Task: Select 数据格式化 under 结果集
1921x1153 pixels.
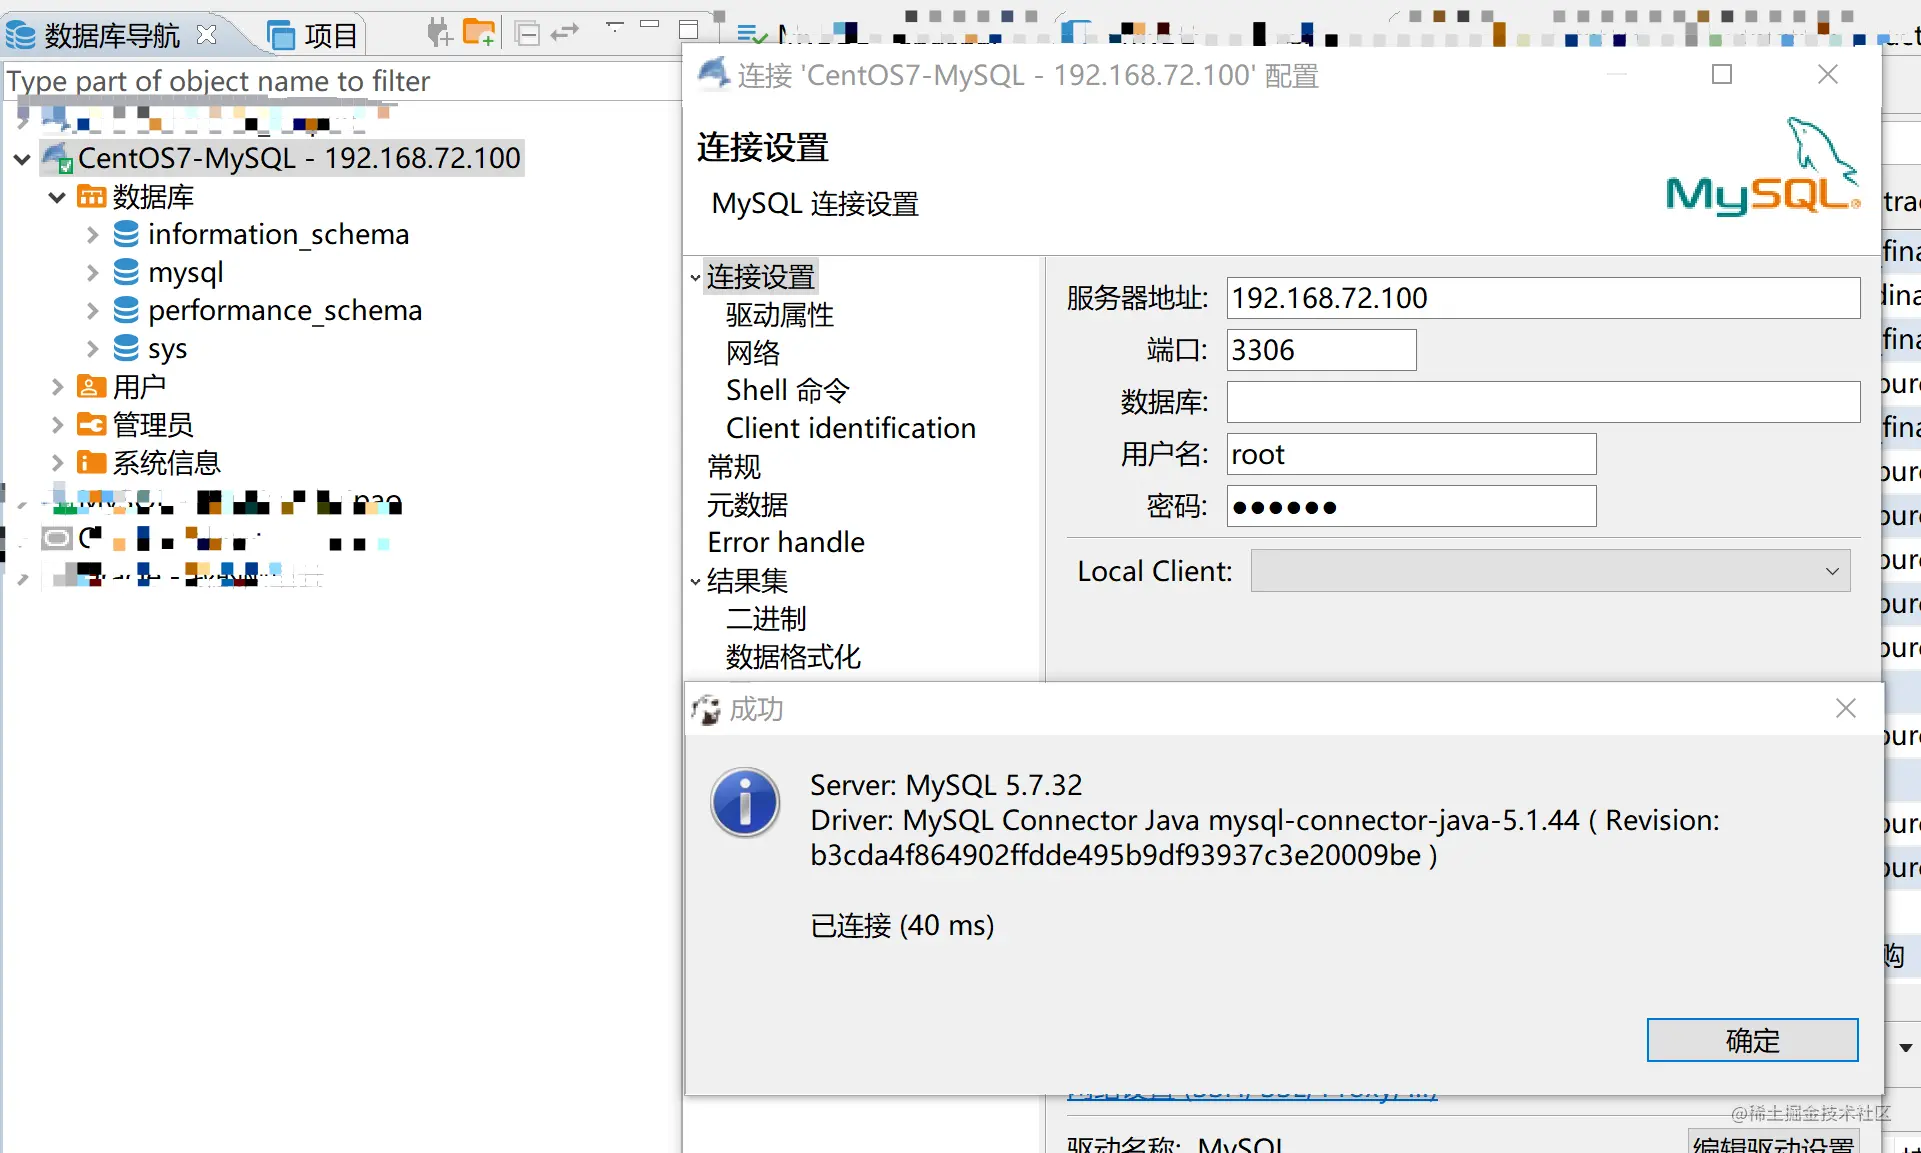Action: [793, 657]
